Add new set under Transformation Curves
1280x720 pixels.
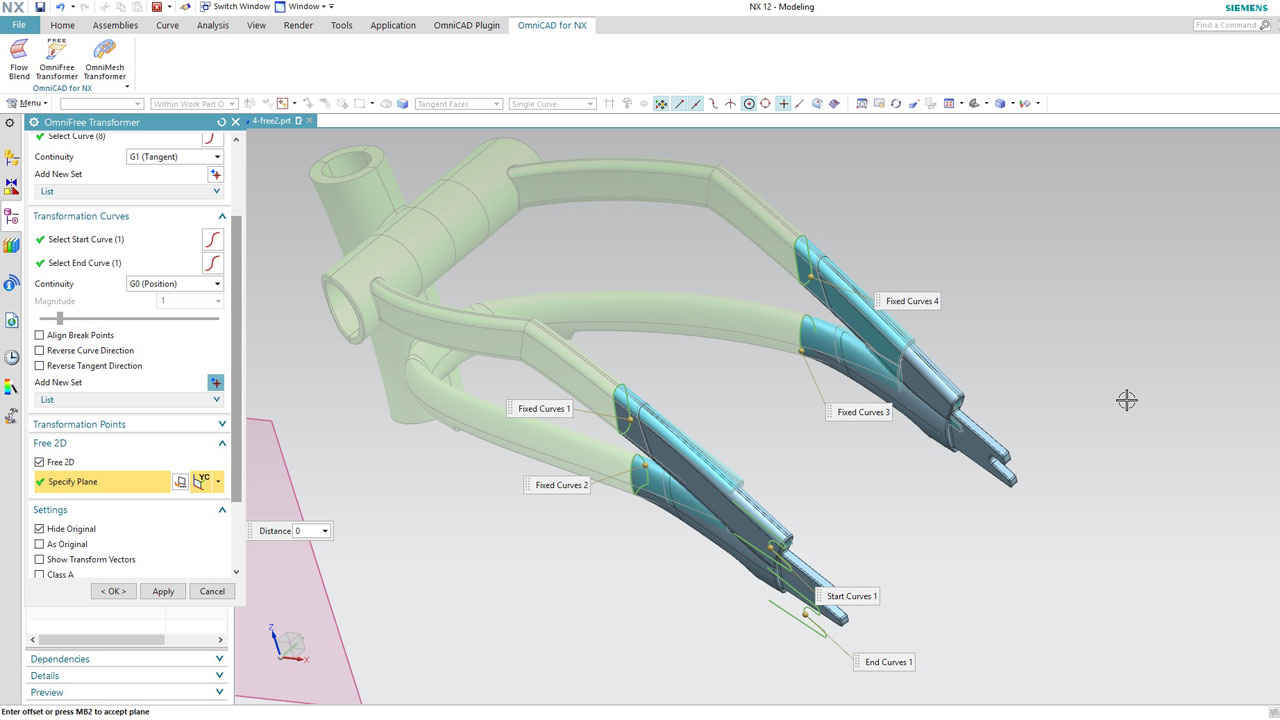coord(215,383)
